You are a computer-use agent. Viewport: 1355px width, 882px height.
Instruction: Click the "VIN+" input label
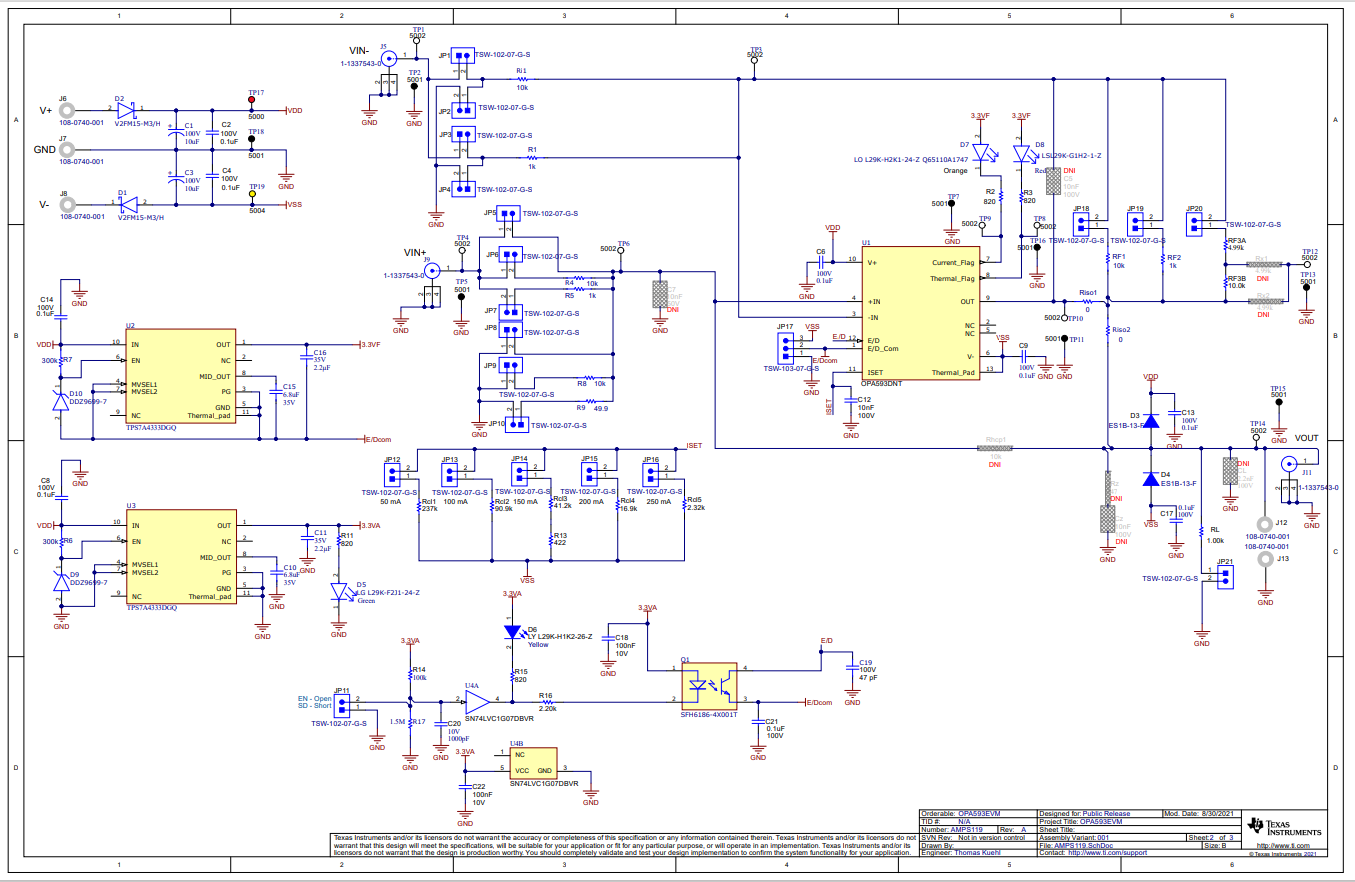[415, 253]
